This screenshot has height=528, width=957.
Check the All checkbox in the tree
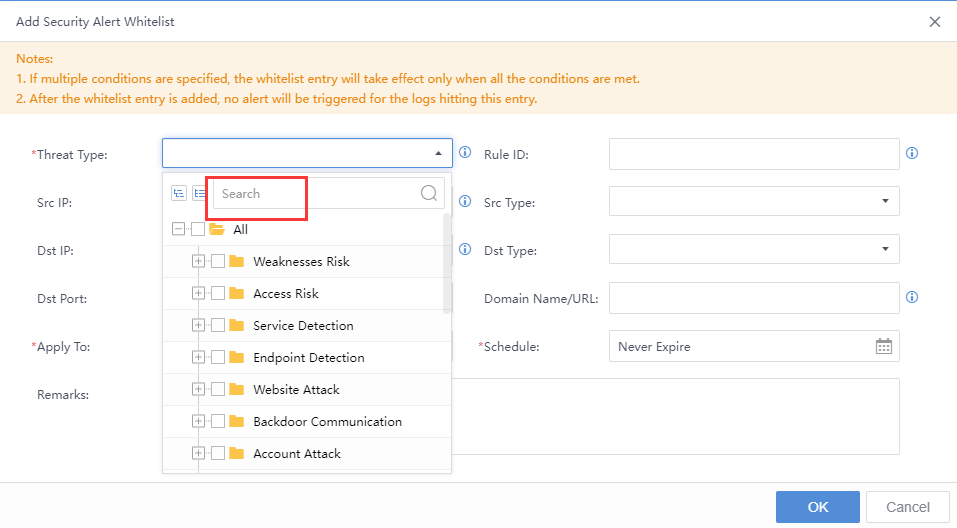coord(198,230)
